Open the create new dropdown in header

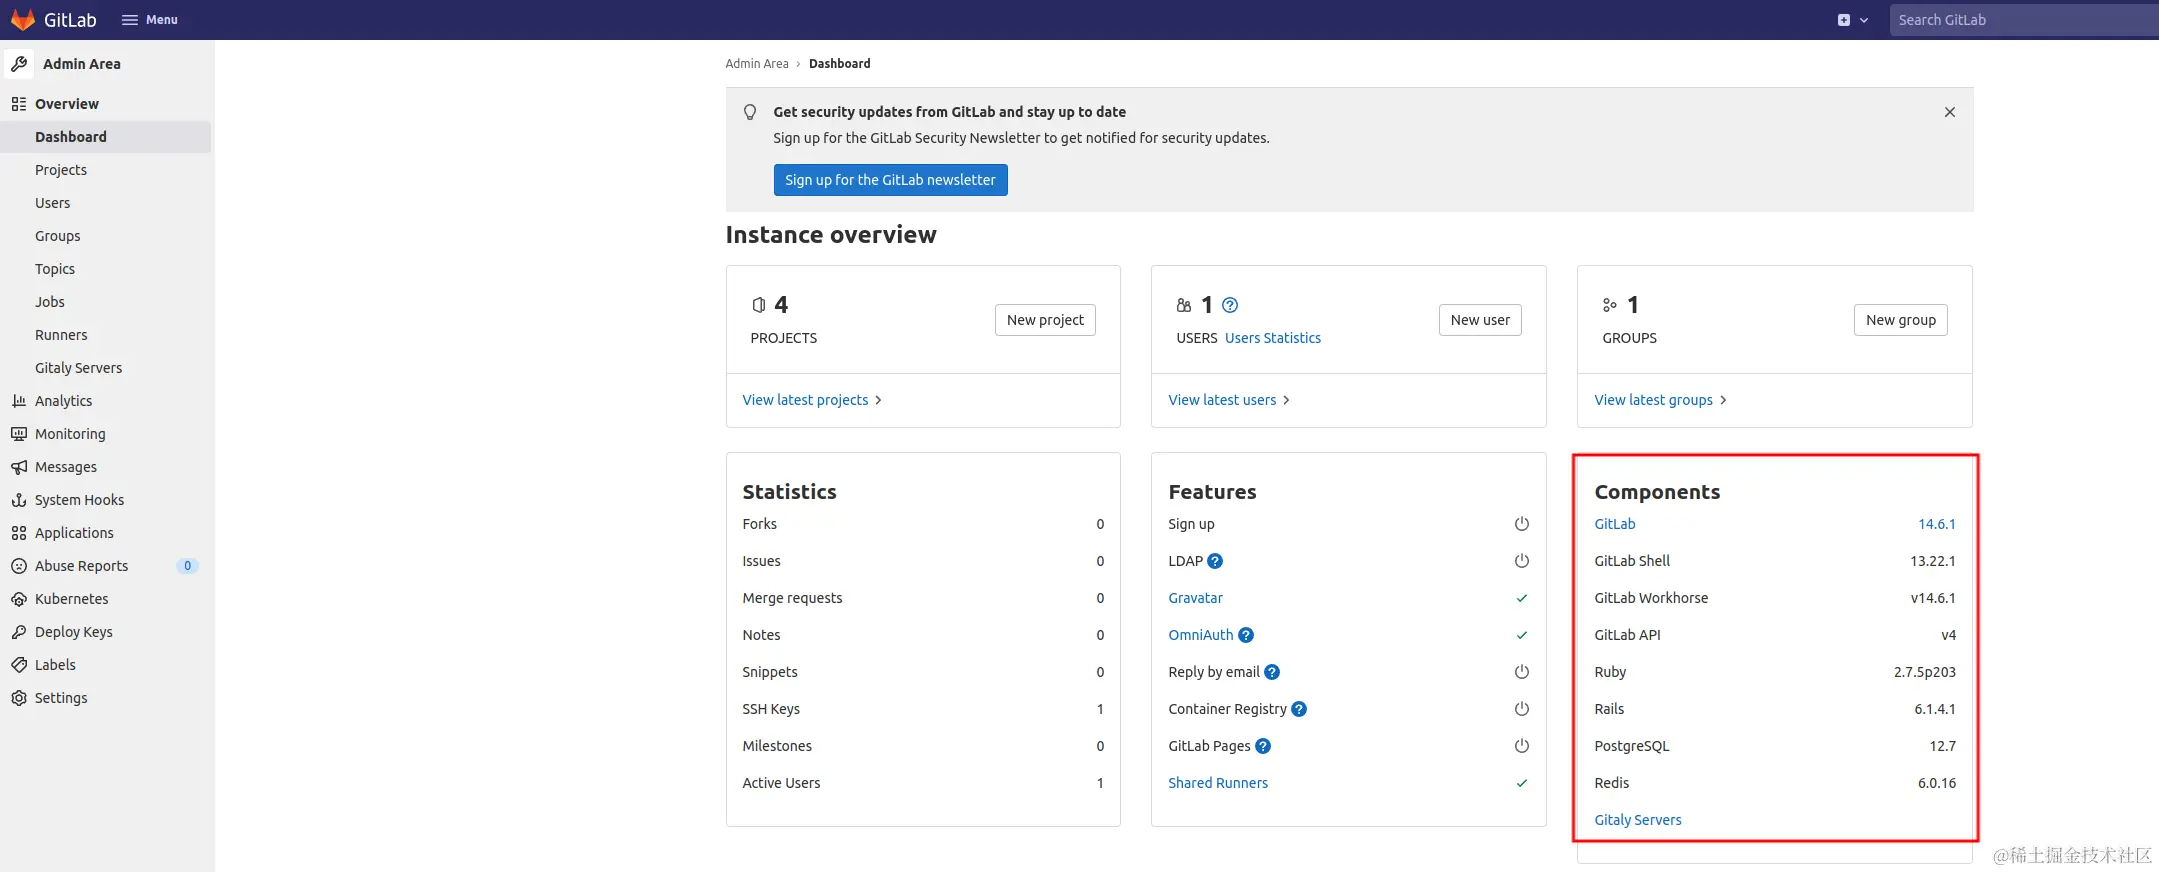tap(1852, 20)
